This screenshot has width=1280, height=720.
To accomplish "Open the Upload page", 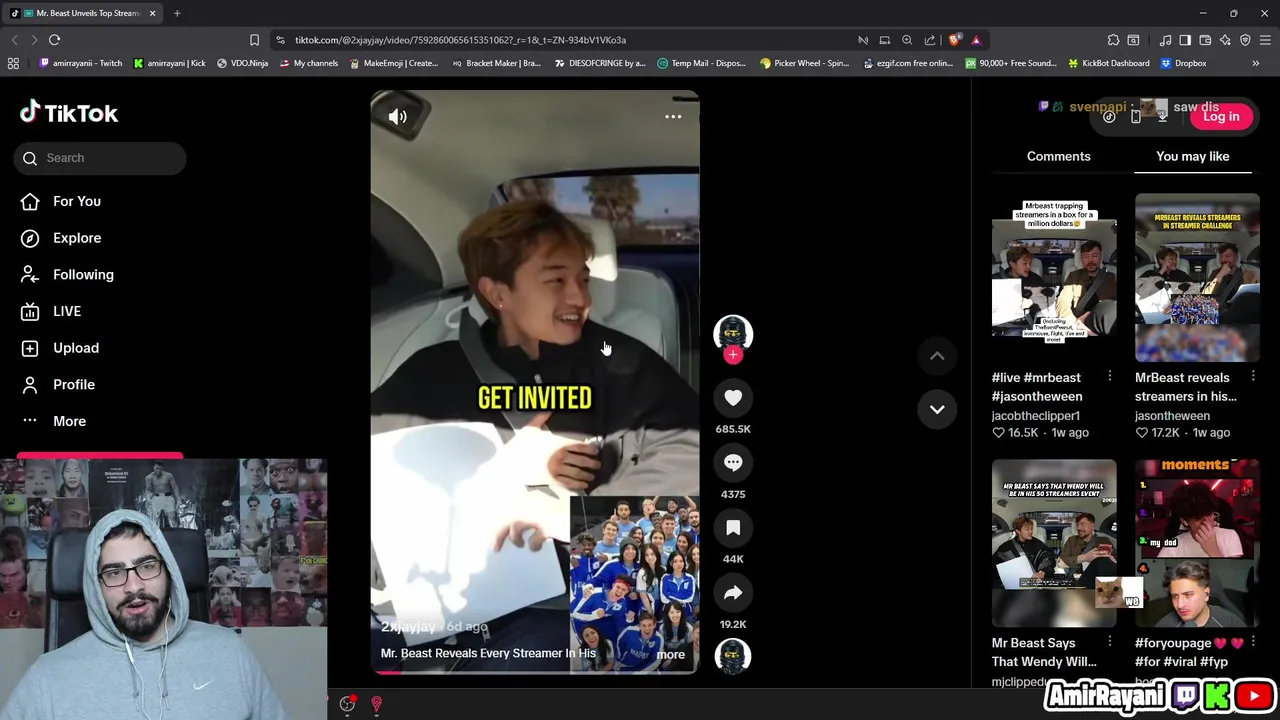I will pos(60,348).
